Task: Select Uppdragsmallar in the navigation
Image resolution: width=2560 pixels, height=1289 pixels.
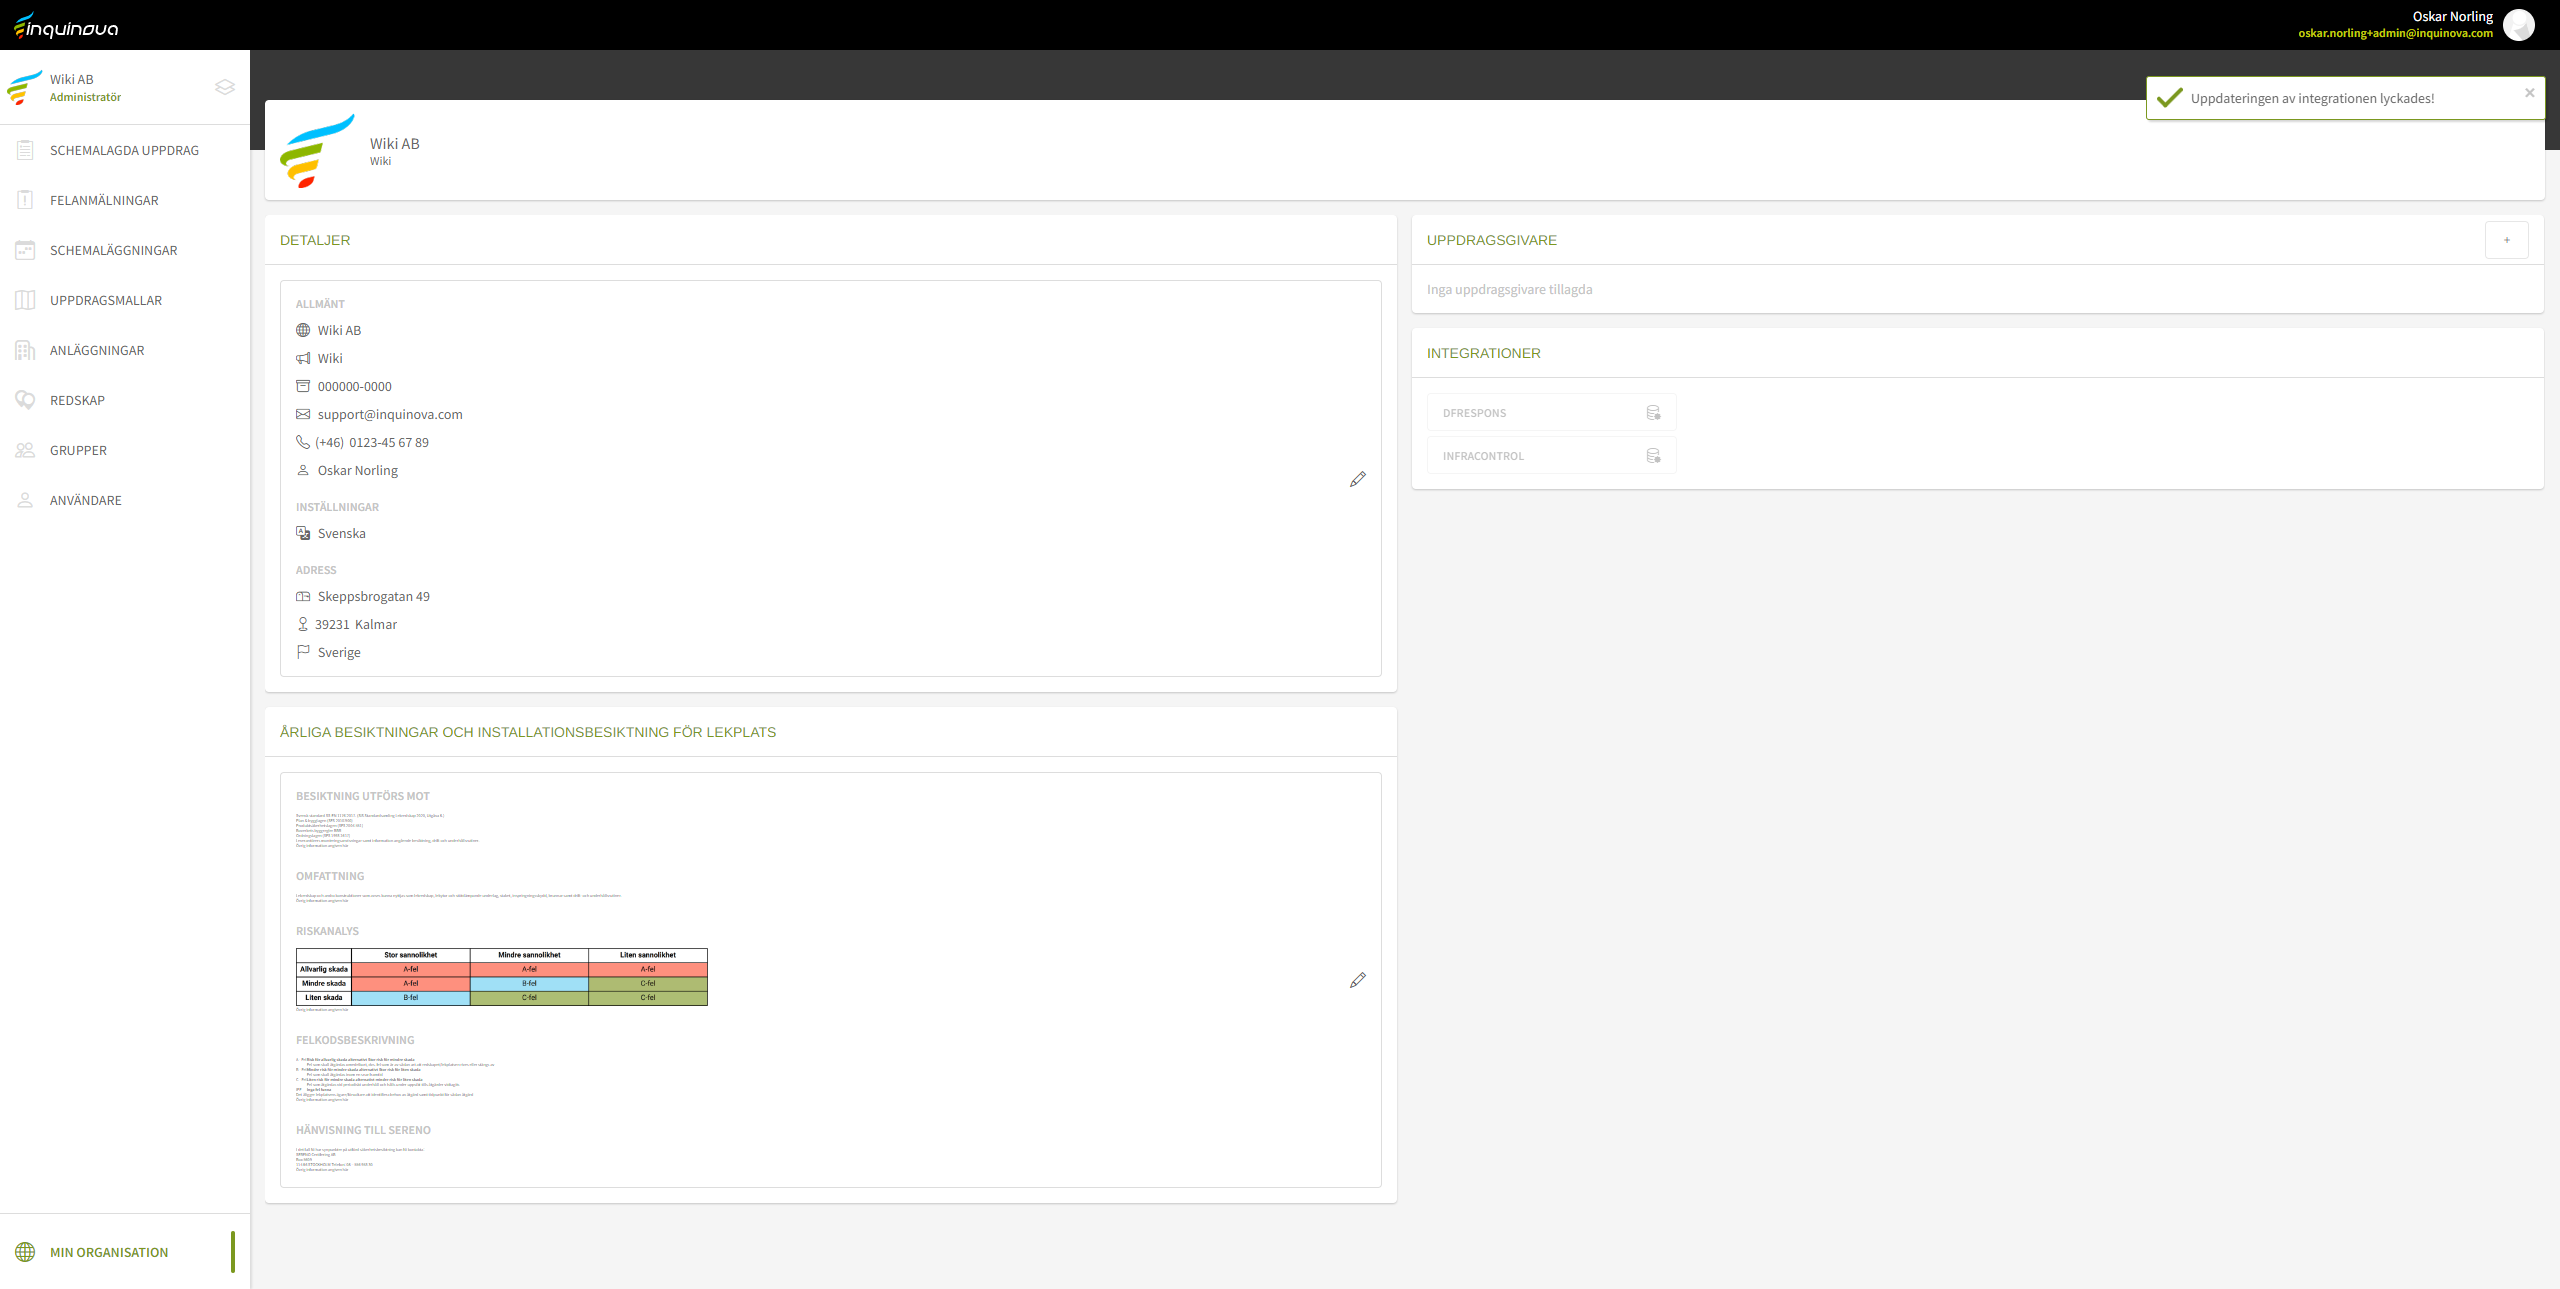Action: pyautogui.click(x=106, y=300)
